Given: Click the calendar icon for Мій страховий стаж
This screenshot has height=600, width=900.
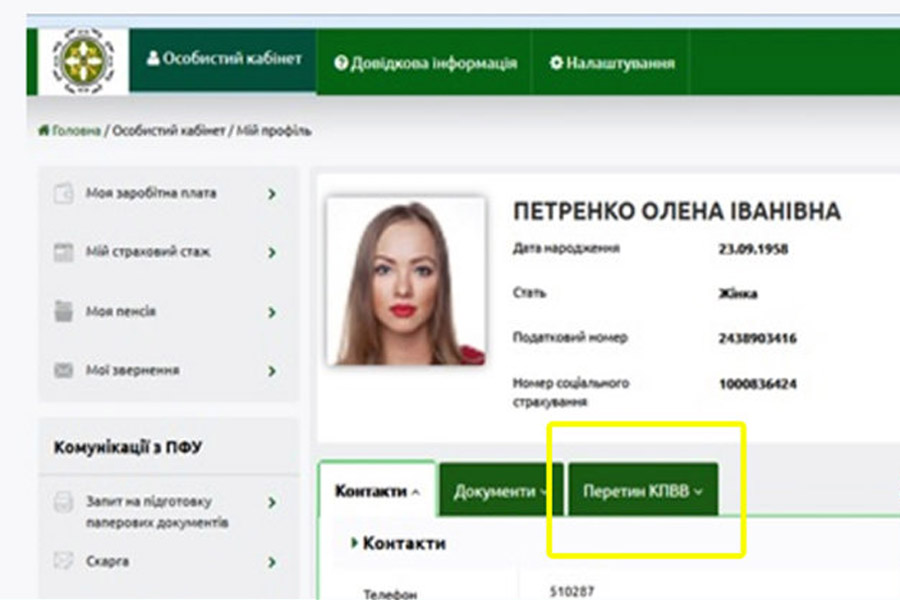Looking at the screenshot, I should pos(64,253).
